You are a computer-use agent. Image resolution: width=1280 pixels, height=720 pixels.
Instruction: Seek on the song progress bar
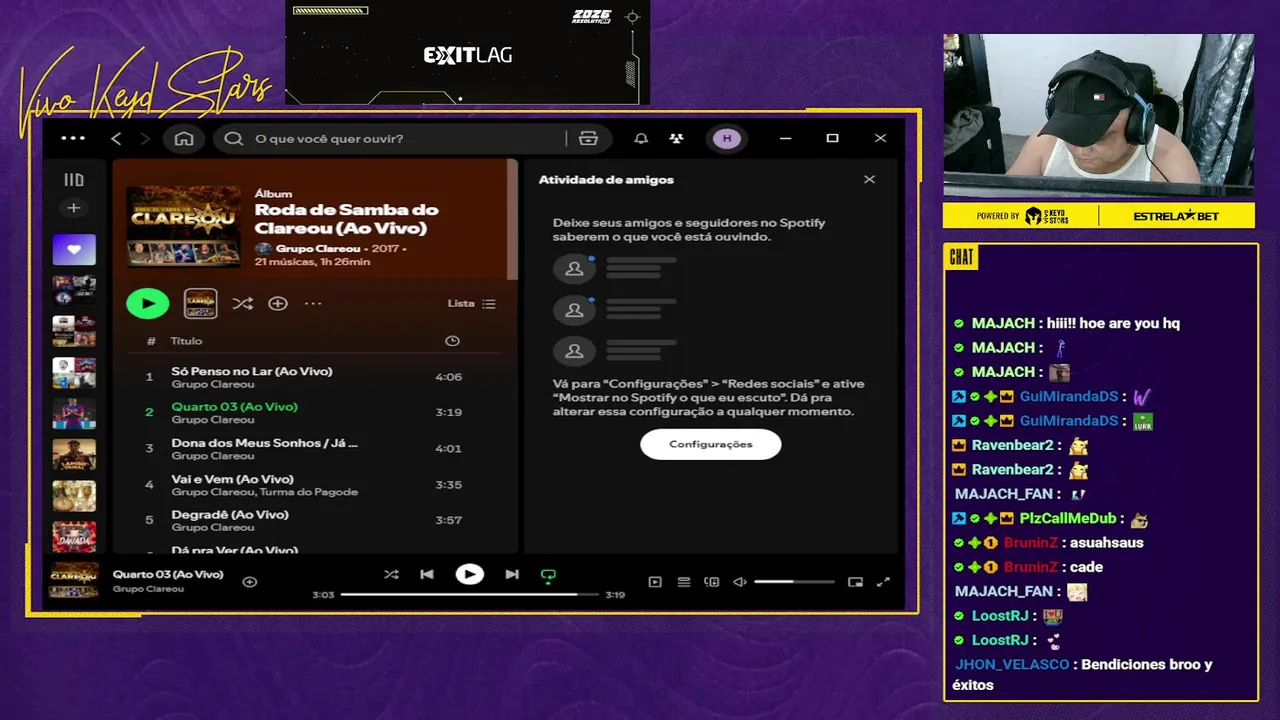point(470,594)
